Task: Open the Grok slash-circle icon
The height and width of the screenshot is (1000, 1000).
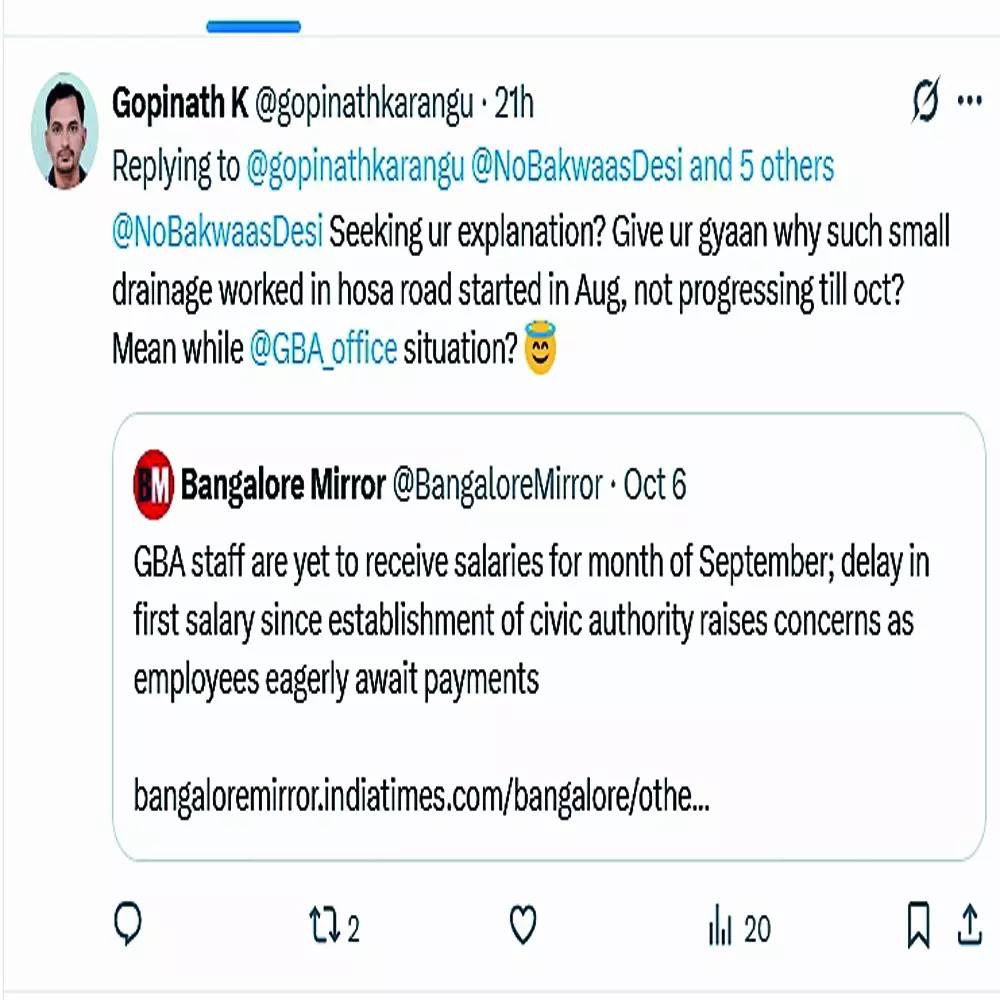Action: (926, 102)
